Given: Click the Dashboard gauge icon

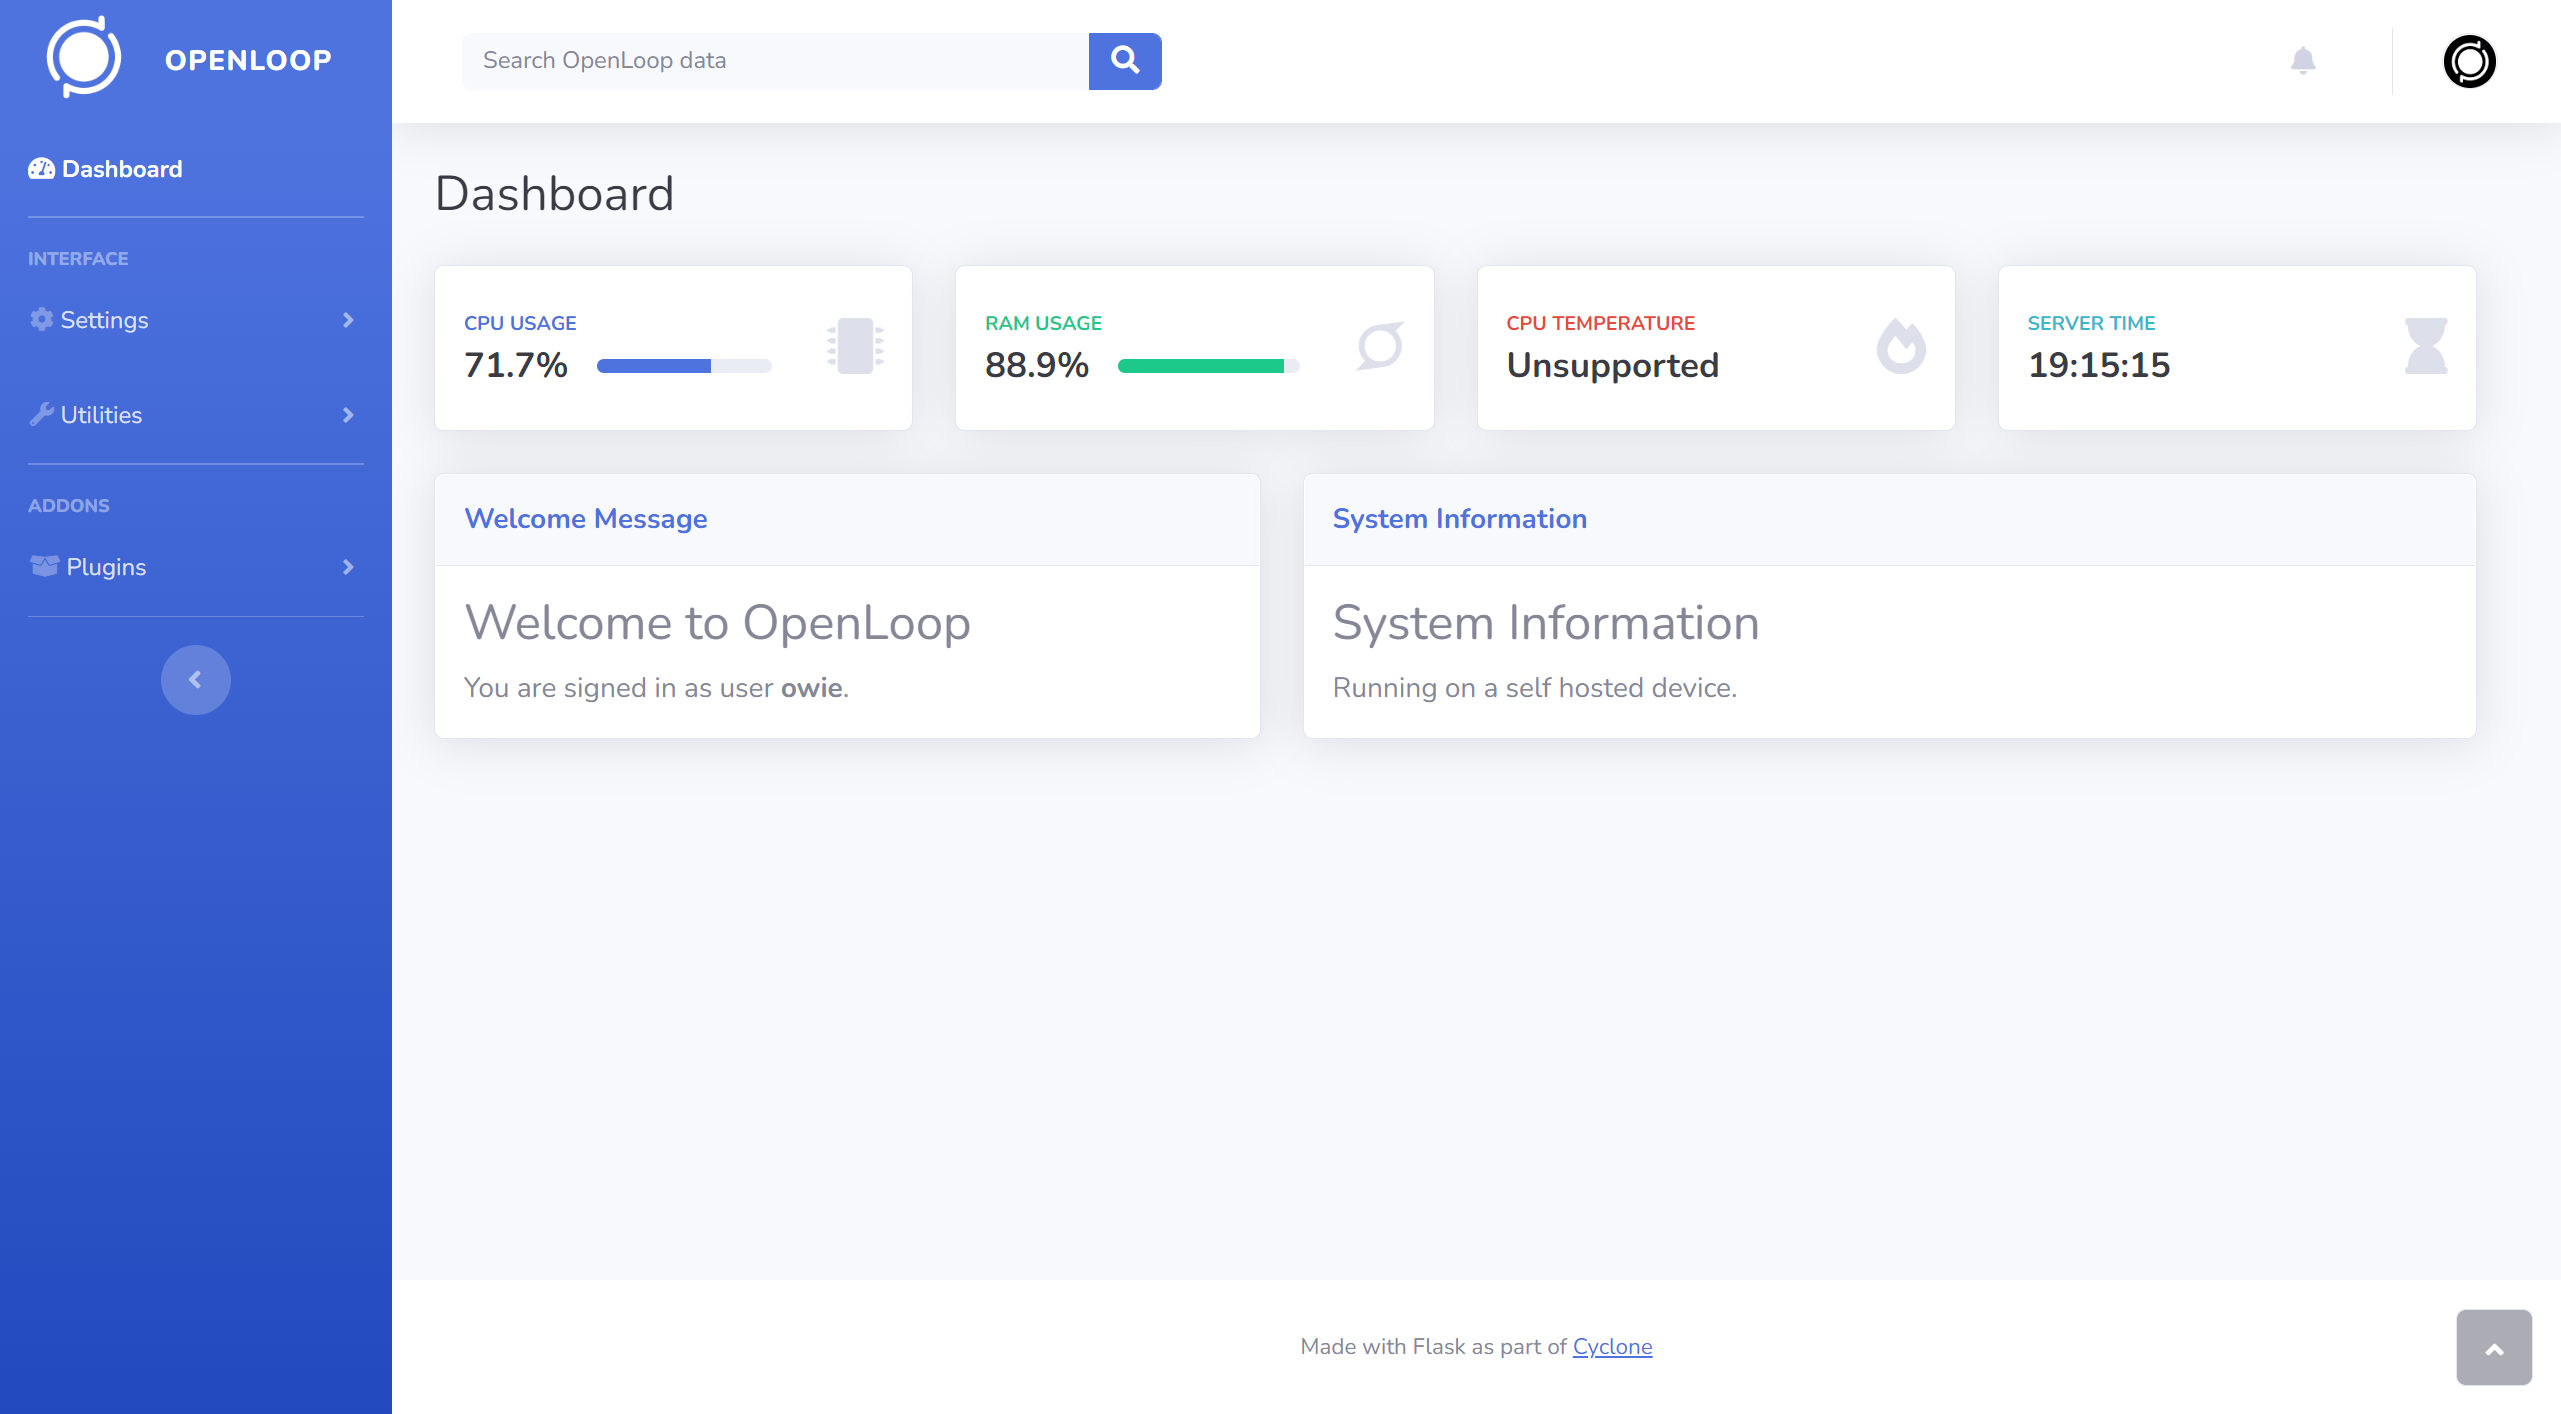Looking at the screenshot, I should tap(41, 169).
